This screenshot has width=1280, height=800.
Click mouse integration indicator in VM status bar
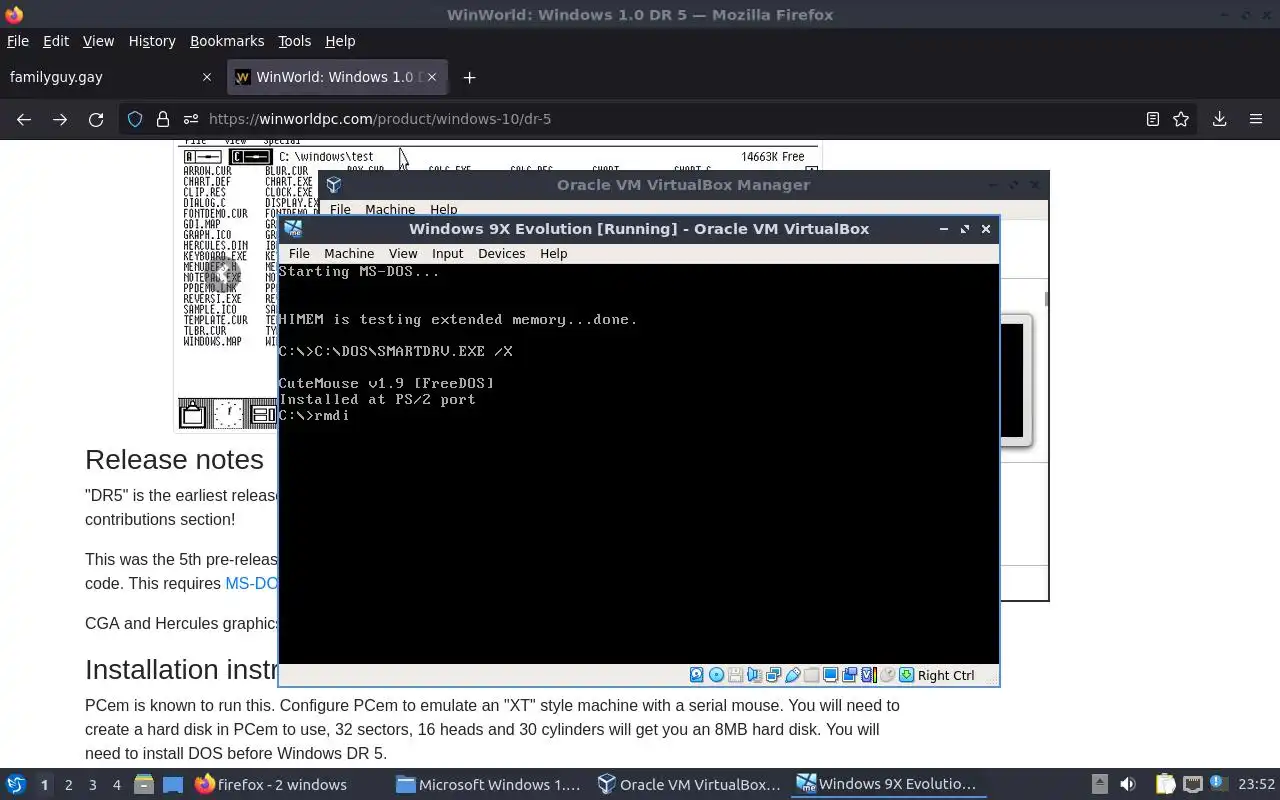coord(887,675)
